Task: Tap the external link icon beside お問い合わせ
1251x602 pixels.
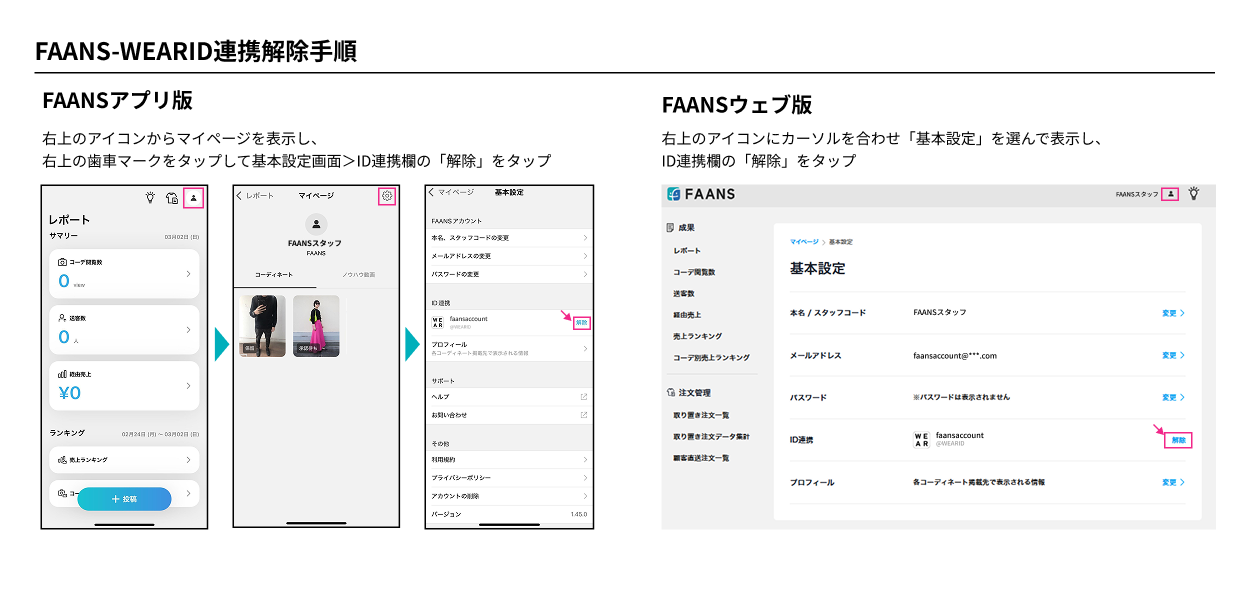Action: tap(584, 415)
